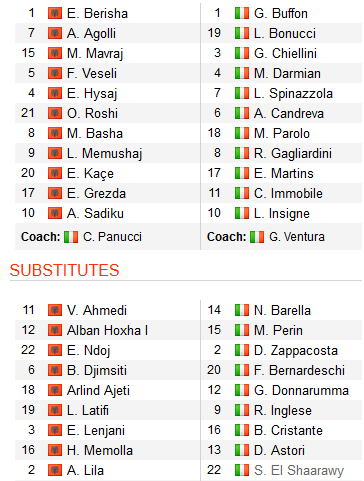The width and height of the screenshot is (364, 481).
Task: Click the Italy flag beside L. Insigne
Action: [242, 213]
